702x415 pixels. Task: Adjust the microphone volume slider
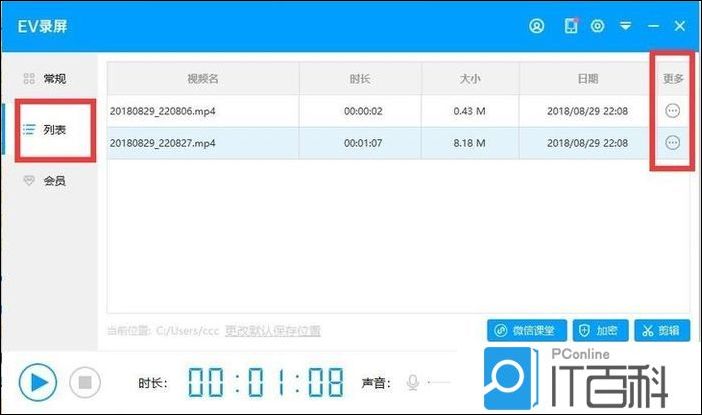click(x=439, y=382)
